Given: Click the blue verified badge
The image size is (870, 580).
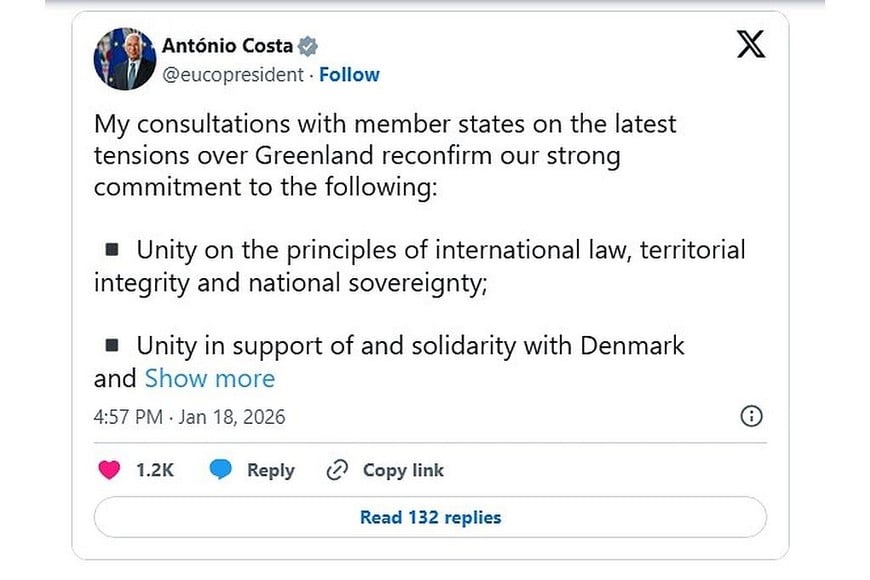Looking at the screenshot, I should 309,45.
